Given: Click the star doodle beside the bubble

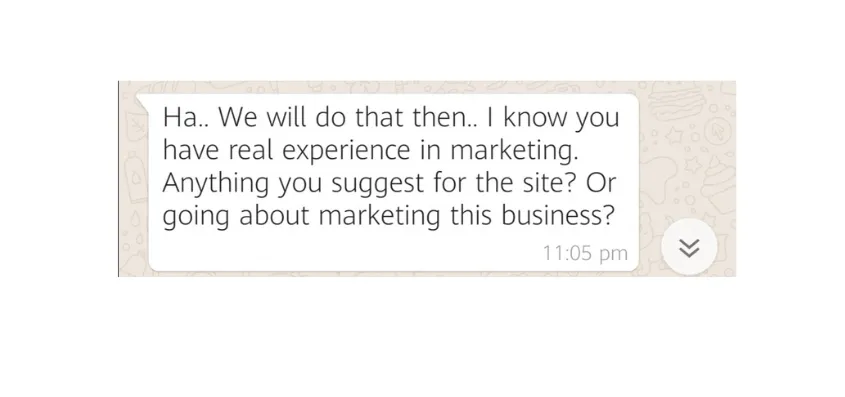Looking at the screenshot, I should [675, 137].
